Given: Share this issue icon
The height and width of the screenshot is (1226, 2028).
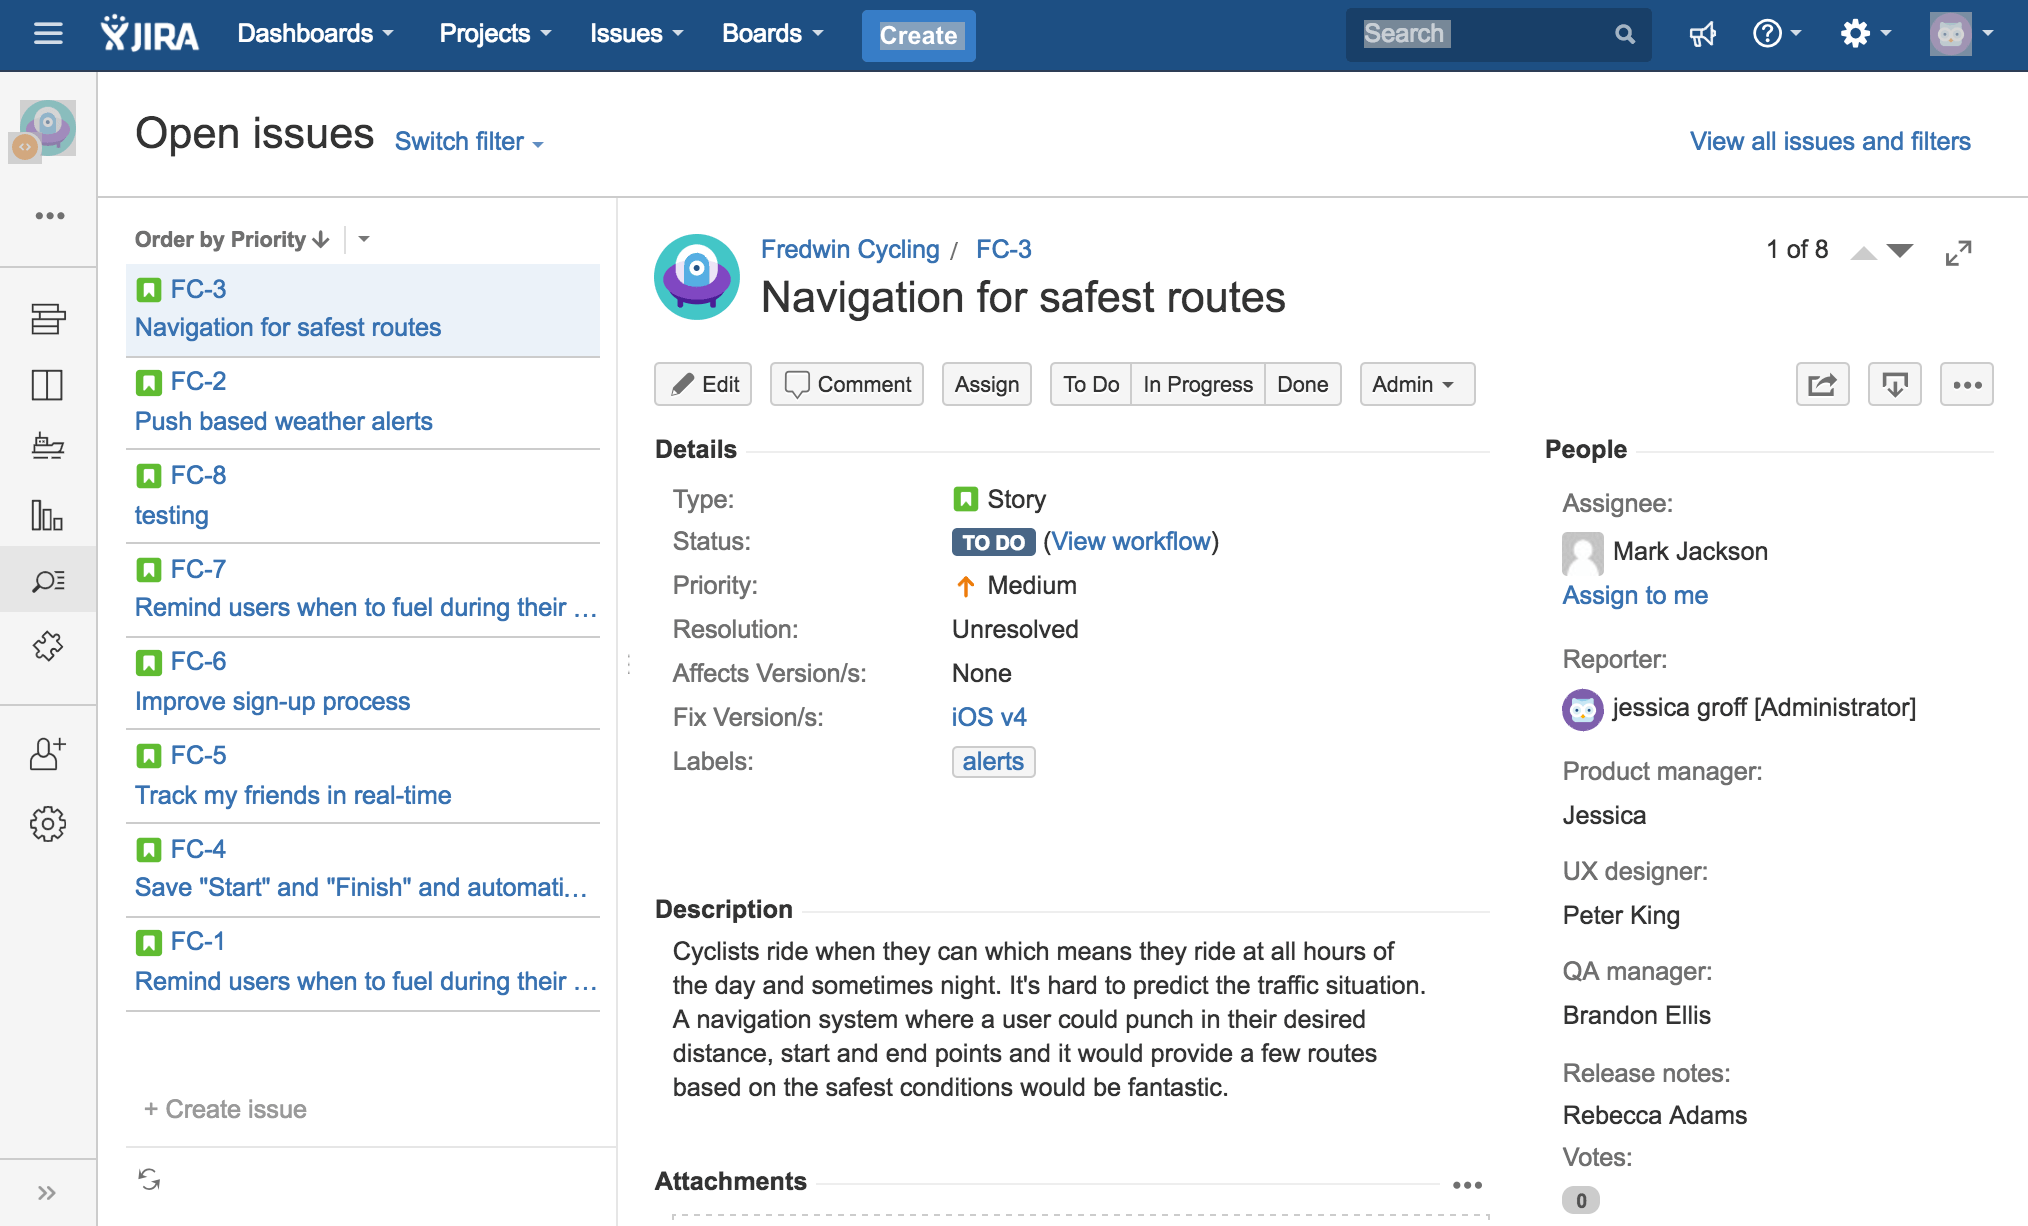Looking at the screenshot, I should coord(1822,384).
